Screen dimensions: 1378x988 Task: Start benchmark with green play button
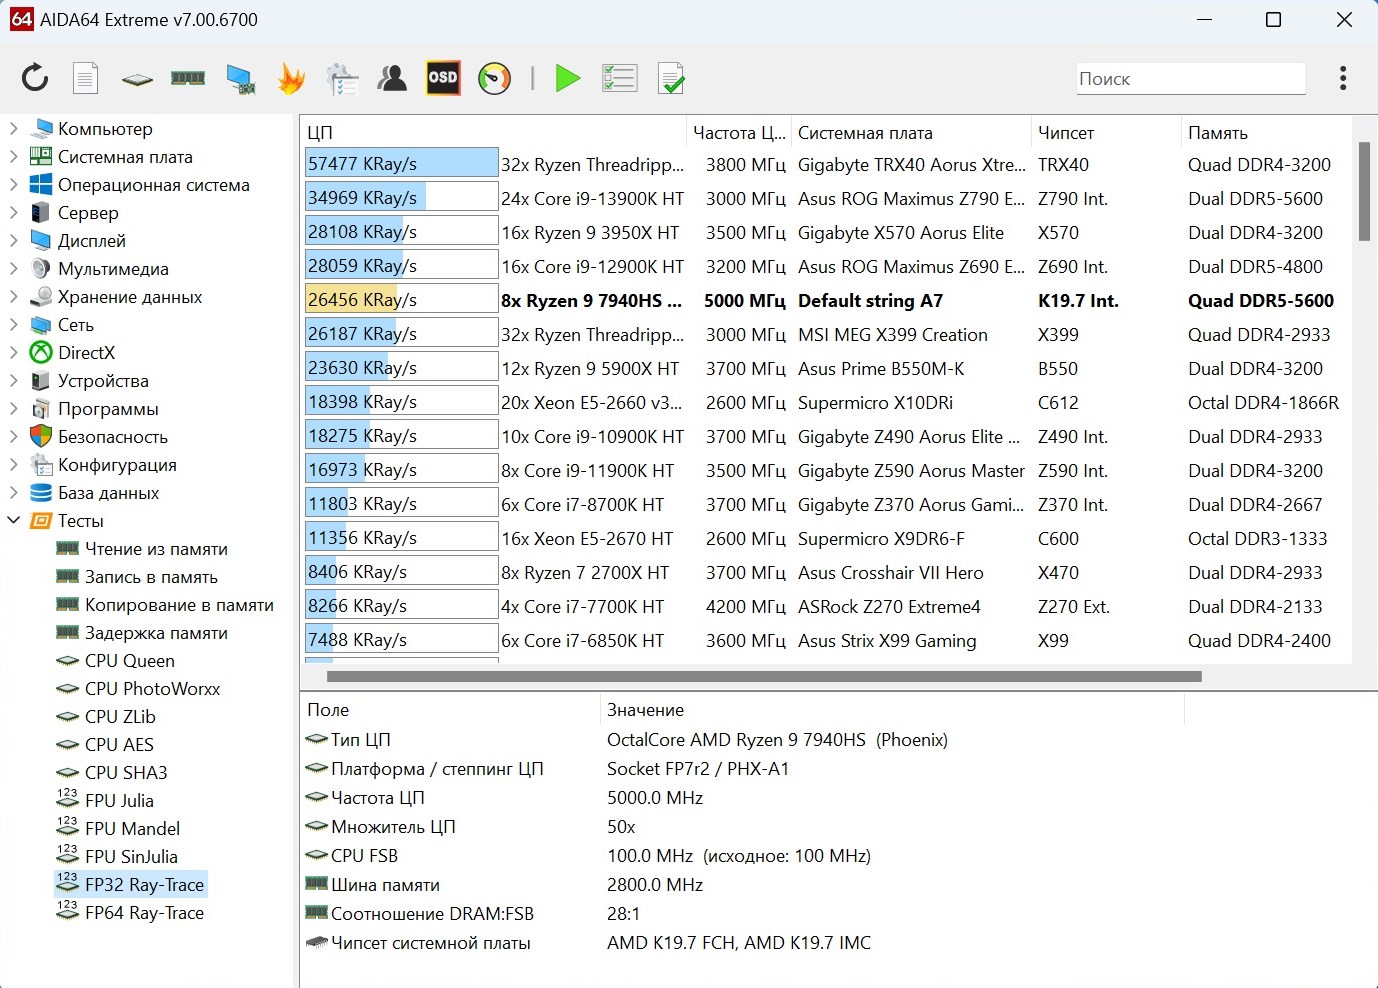pyautogui.click(x=567, y=78)
